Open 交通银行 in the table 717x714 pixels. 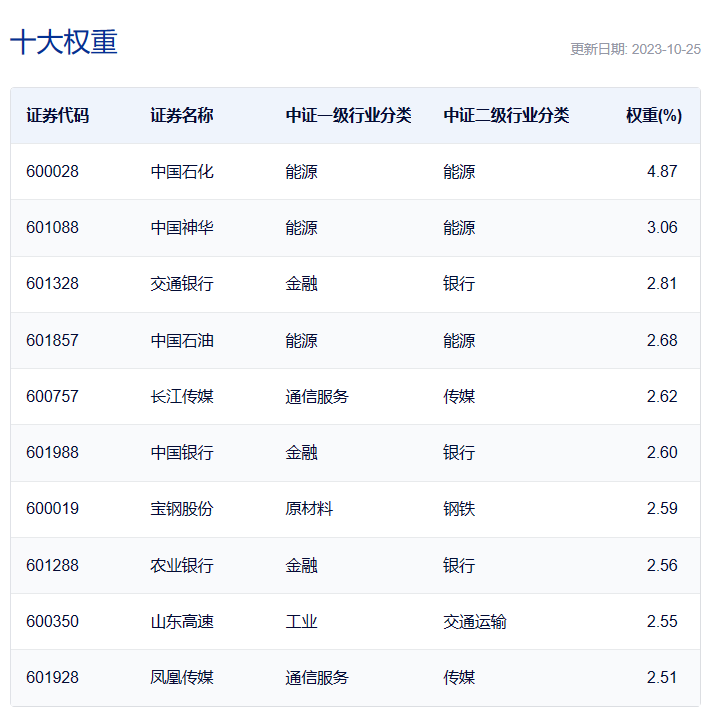tap(182, 284)
